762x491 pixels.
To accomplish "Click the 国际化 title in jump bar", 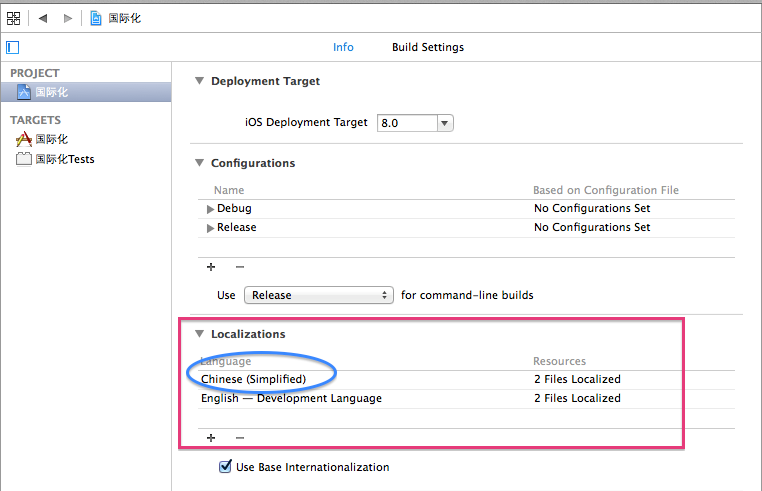I will 124,18.
